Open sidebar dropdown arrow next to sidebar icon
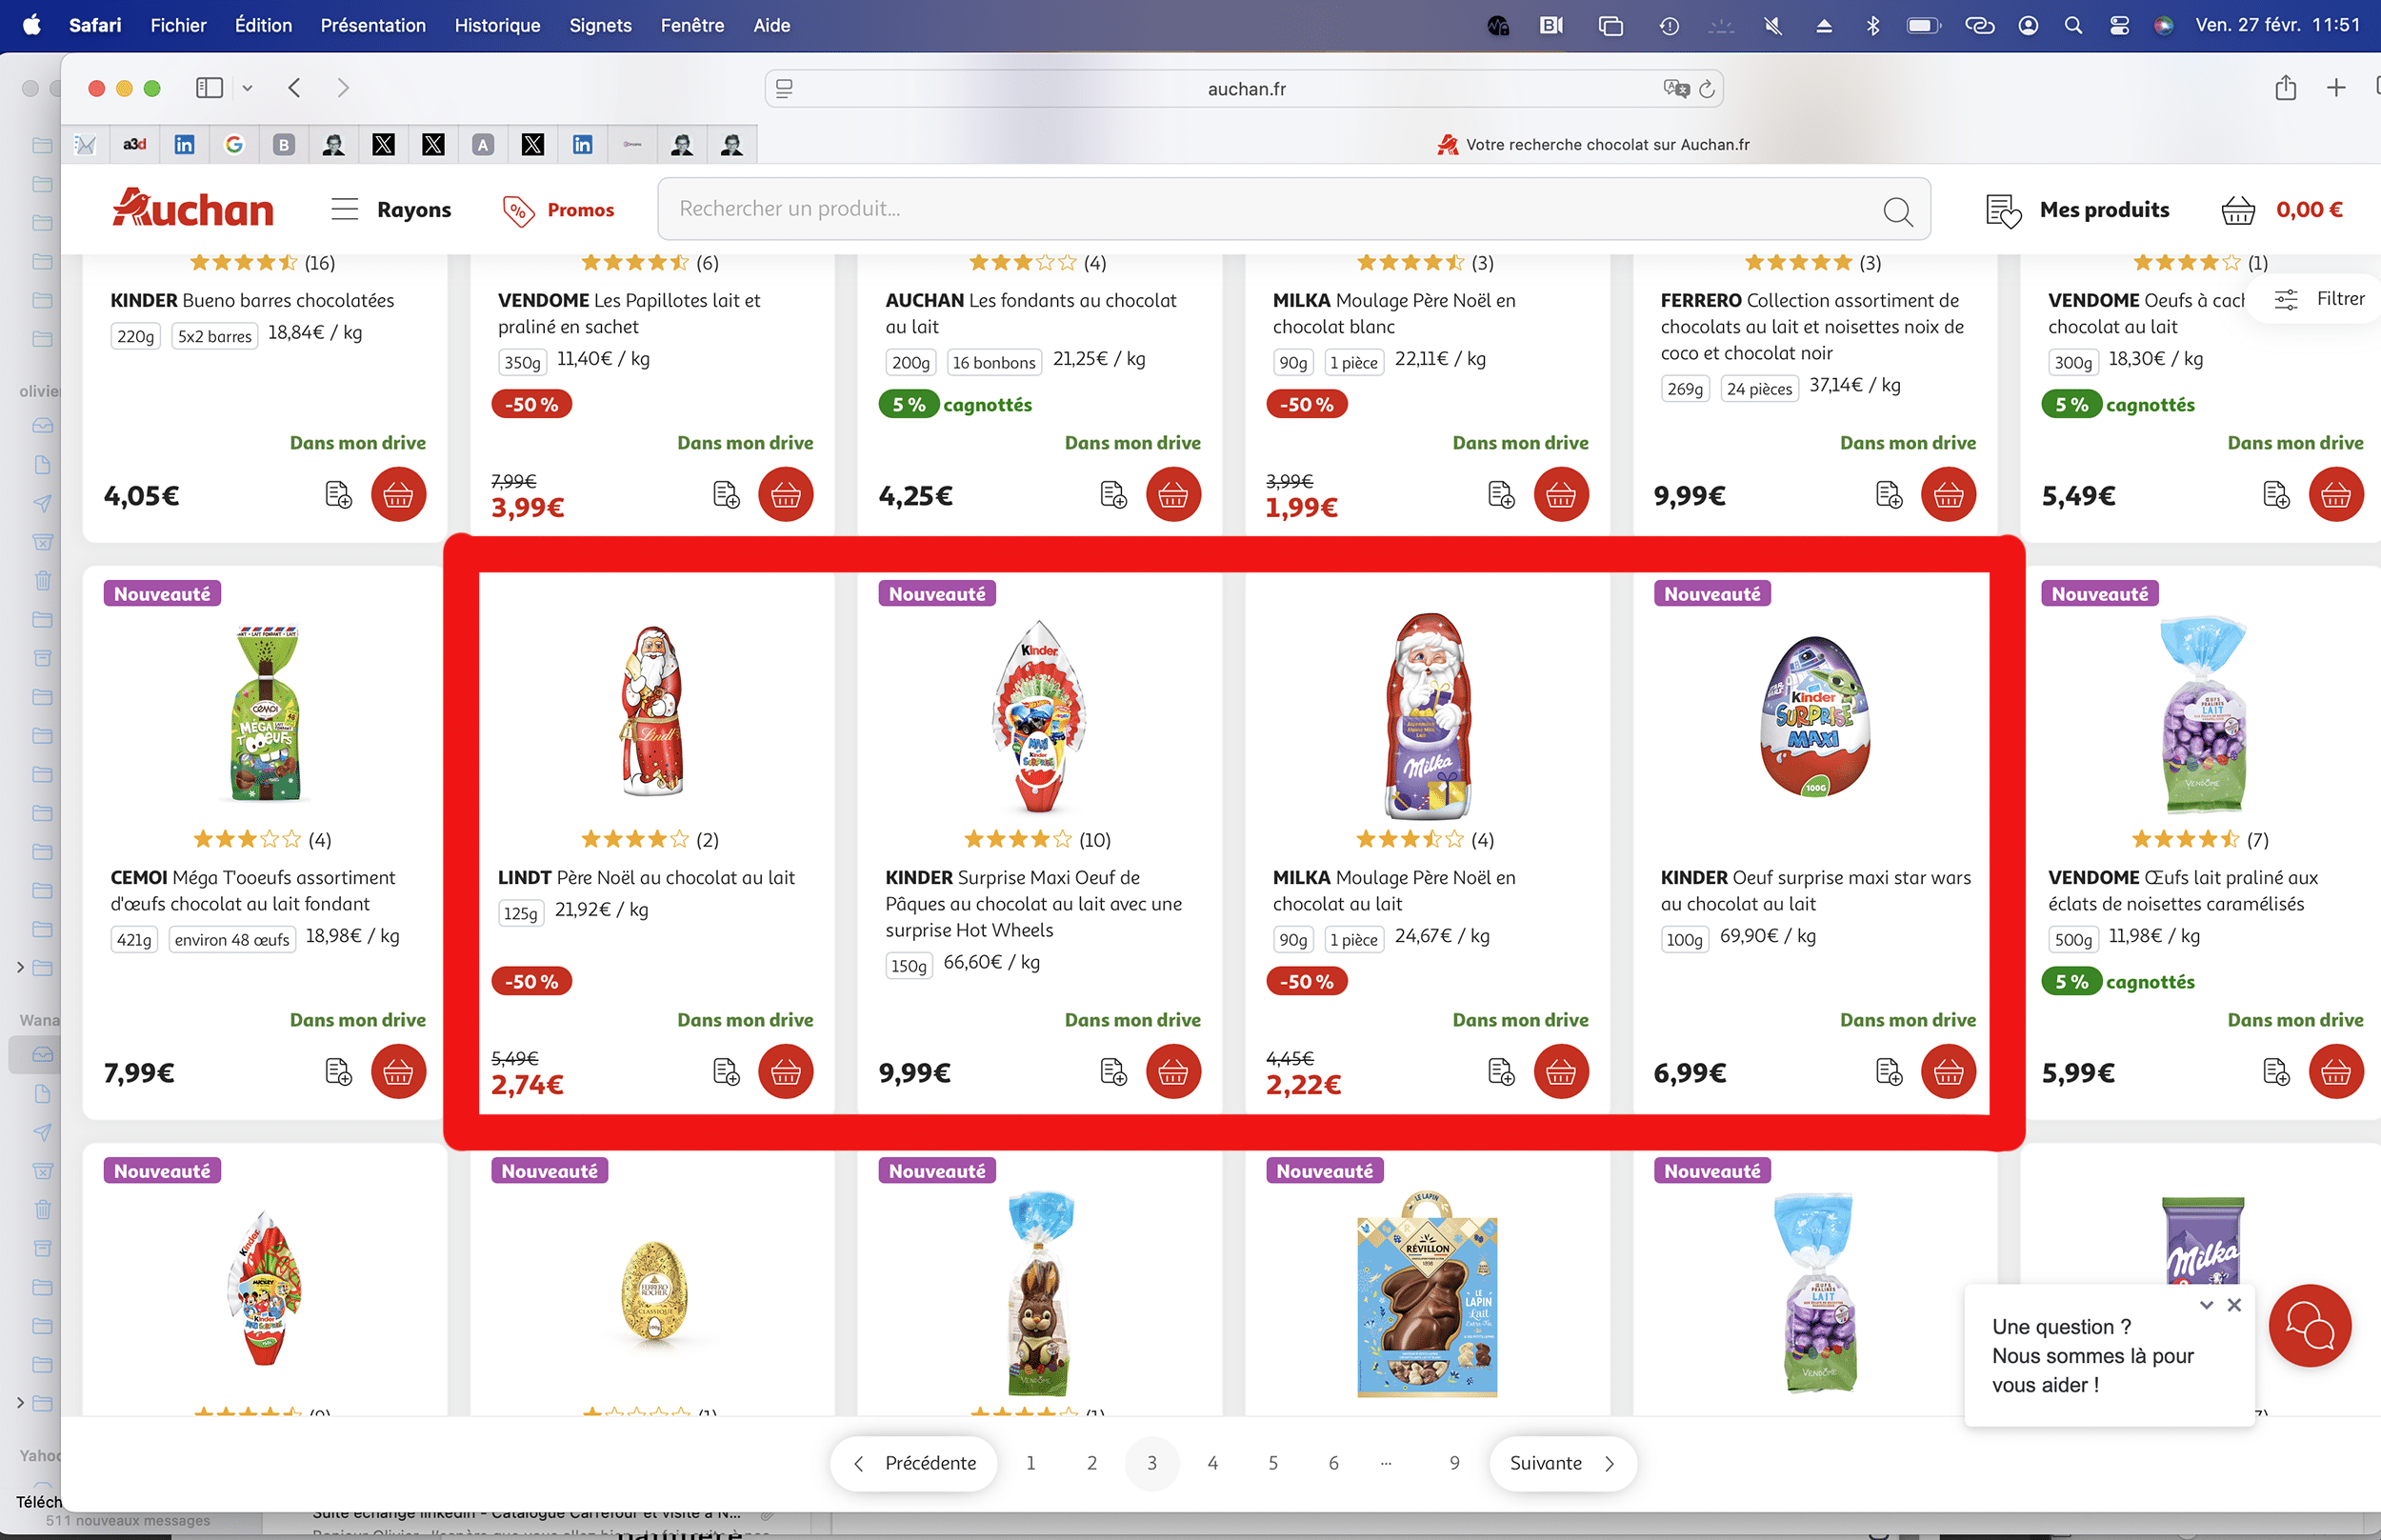This screenshot has width=2381, height=1540. coord(247,88)
